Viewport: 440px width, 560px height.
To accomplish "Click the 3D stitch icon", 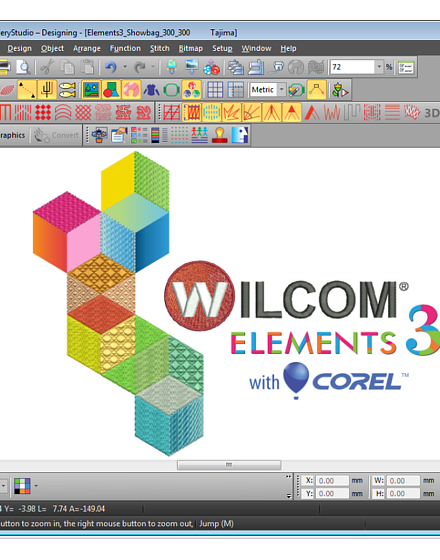I will tap(431, 113).
